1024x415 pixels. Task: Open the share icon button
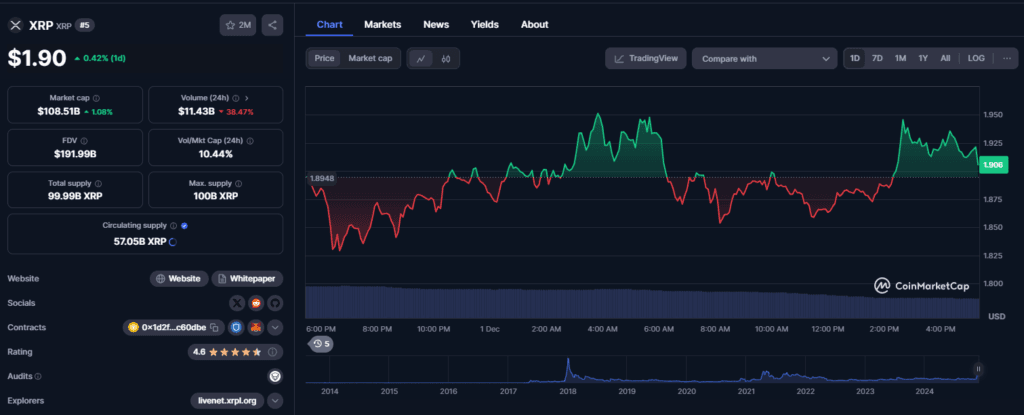[x=272, y=25]
